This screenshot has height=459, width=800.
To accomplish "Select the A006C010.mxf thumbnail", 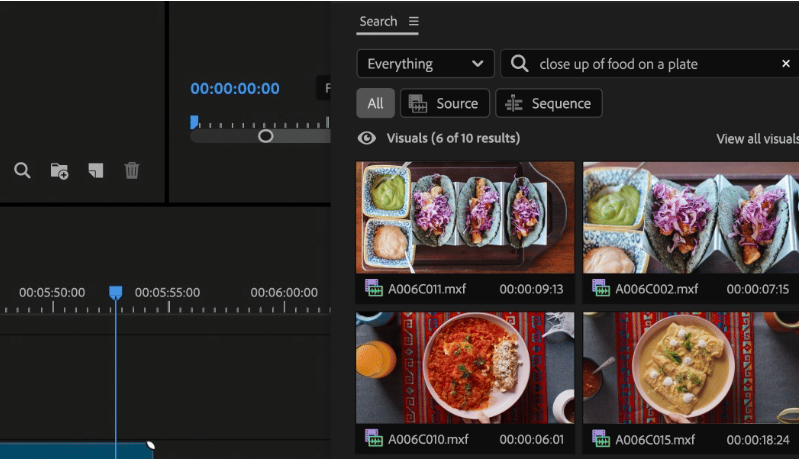I will click(x=465, y=367).
